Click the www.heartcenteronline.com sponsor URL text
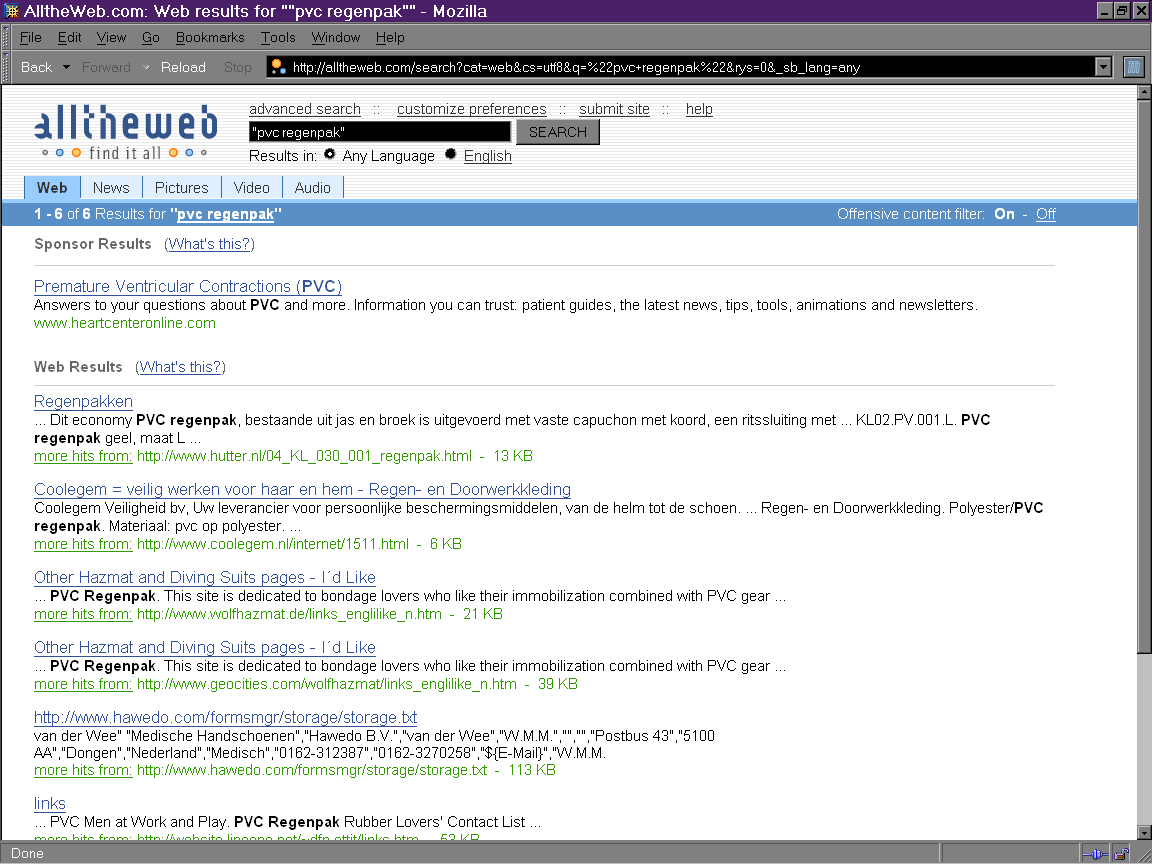1152x864 pixels. 125,323
